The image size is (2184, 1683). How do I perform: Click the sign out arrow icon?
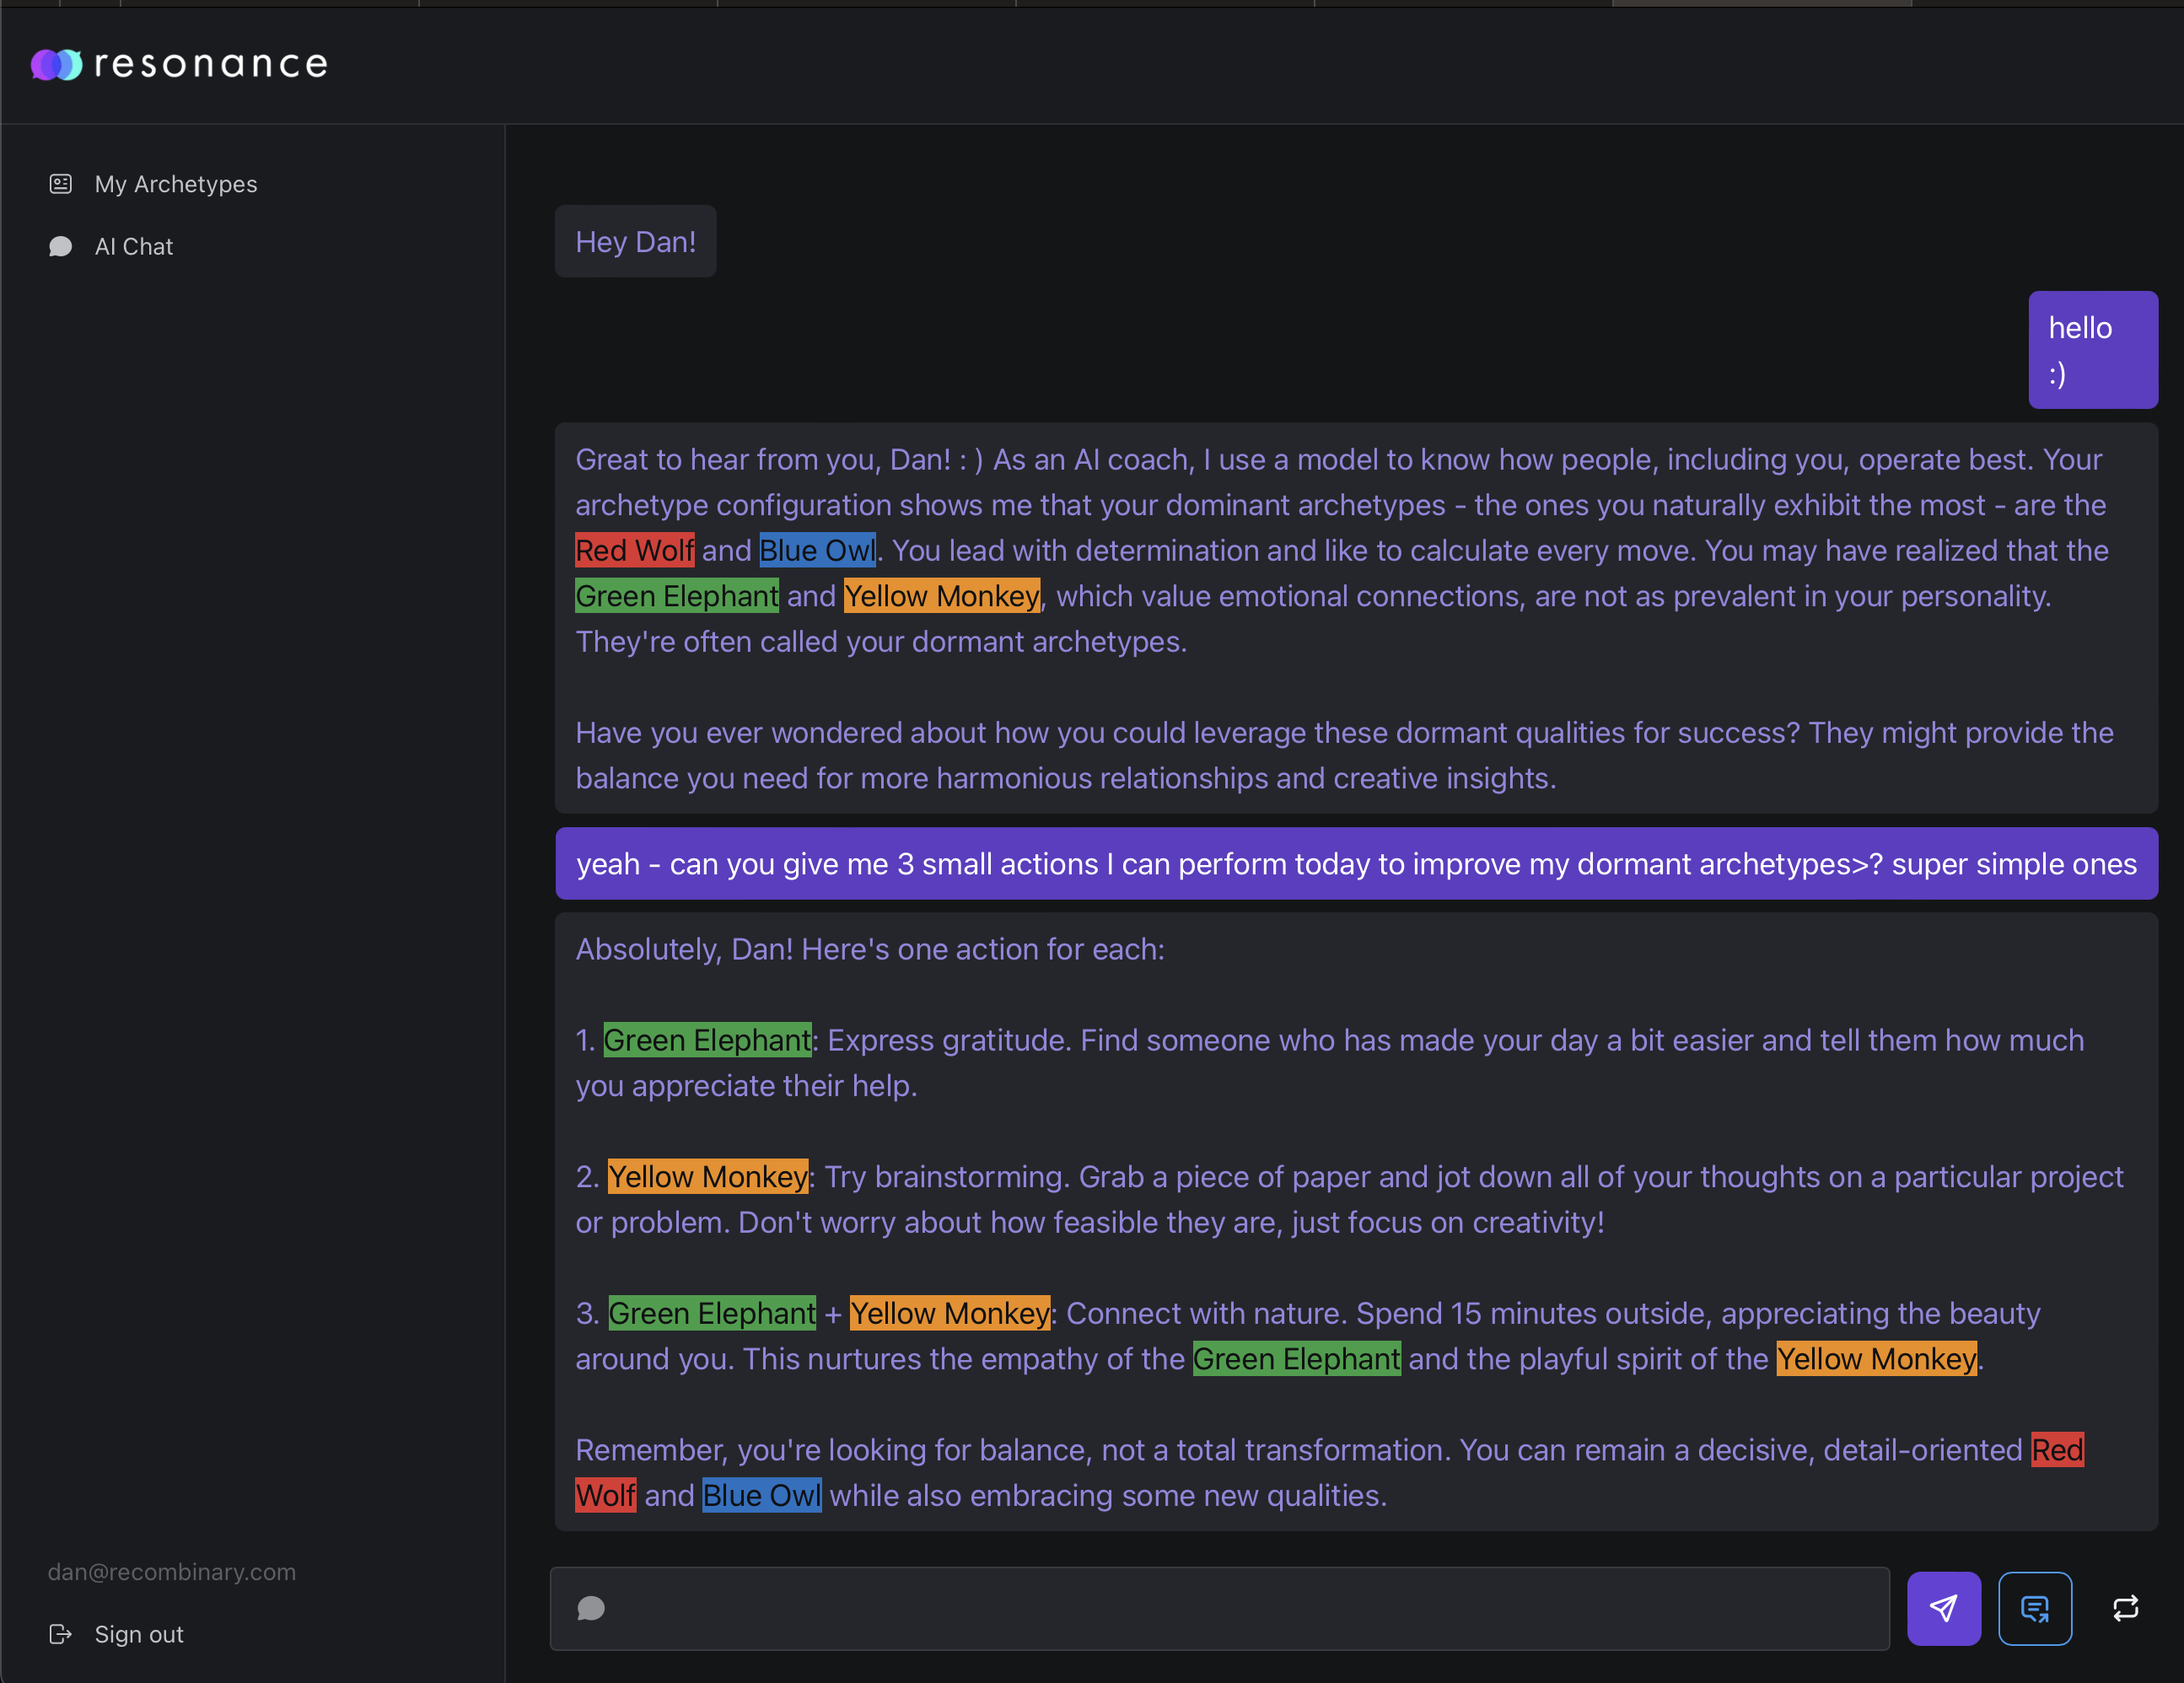click(x=61, y=1634)
